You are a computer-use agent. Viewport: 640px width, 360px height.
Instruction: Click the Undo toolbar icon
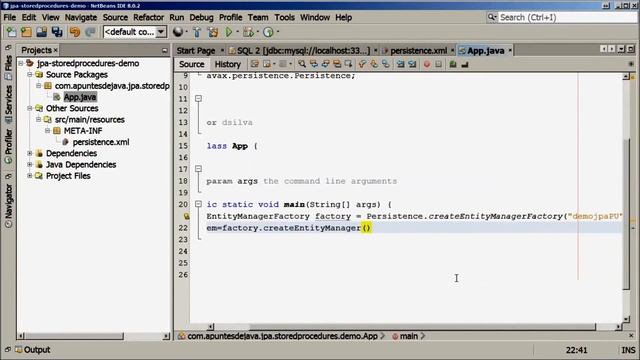75,32
